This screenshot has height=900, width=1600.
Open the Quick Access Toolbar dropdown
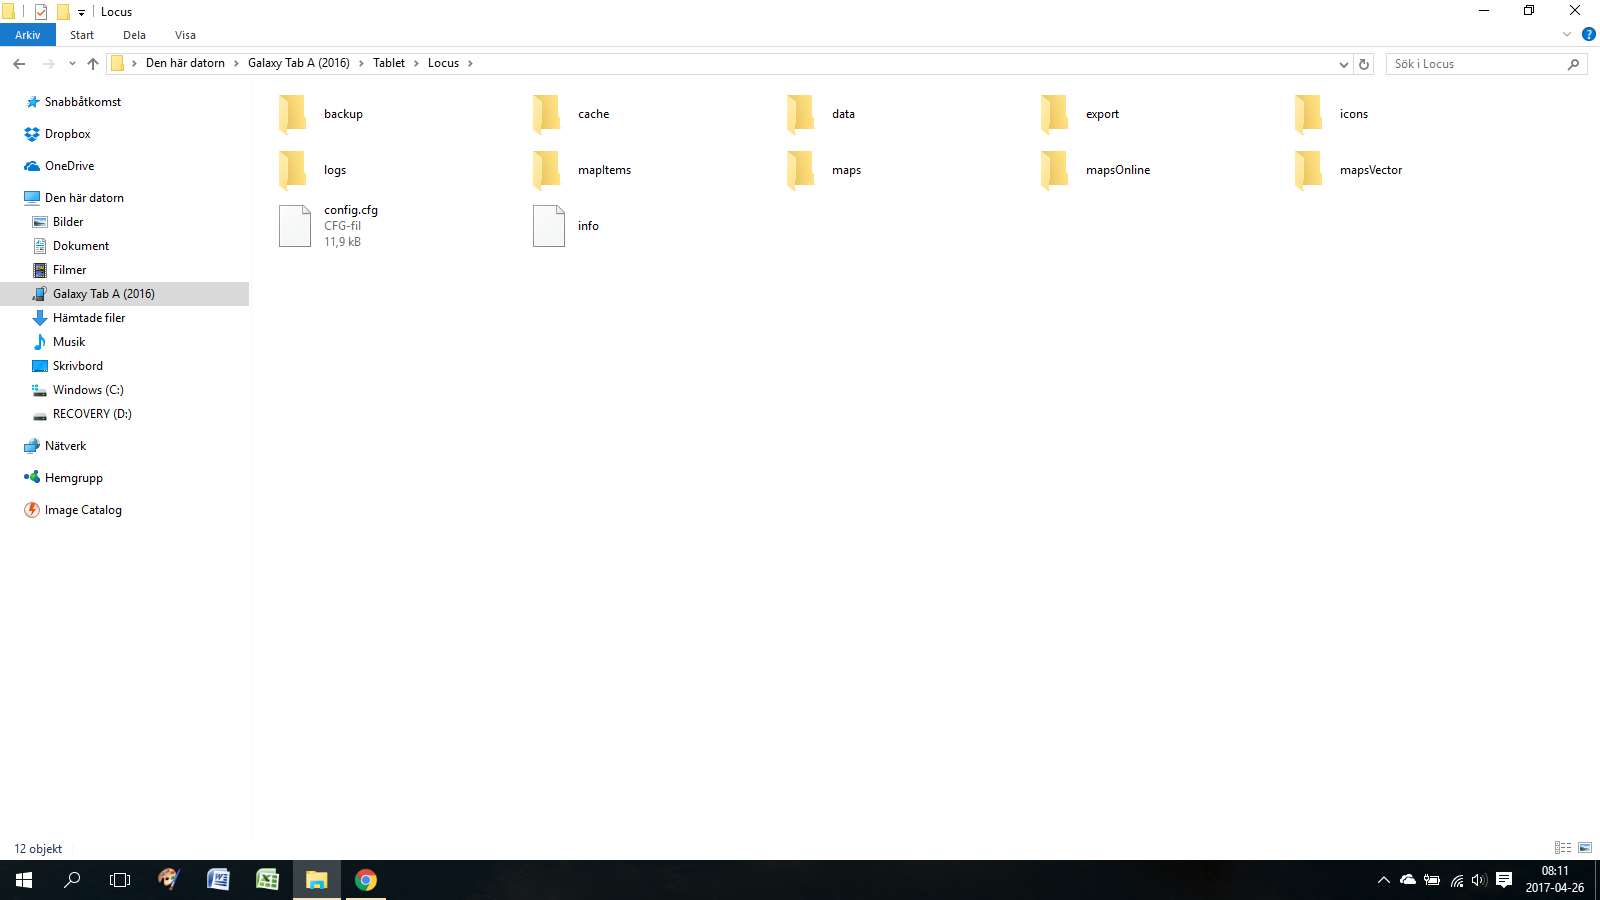(x=82, y=13)
